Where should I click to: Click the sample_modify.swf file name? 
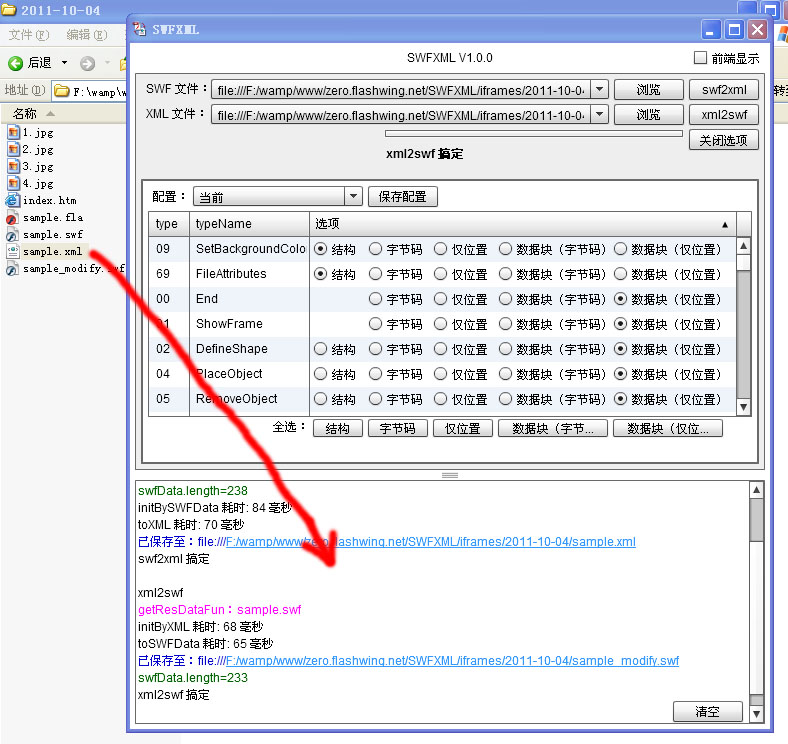pyautogui.click(x=73, y=268)
